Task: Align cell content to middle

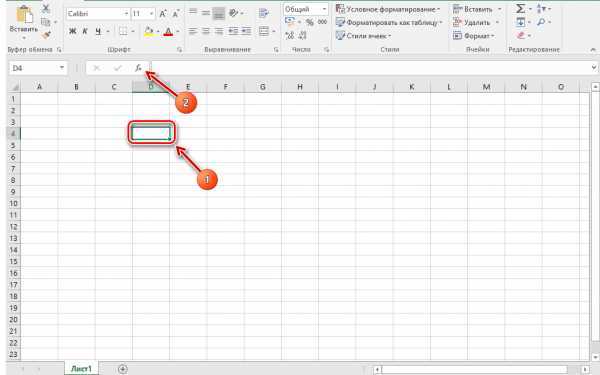Action: 206,13
